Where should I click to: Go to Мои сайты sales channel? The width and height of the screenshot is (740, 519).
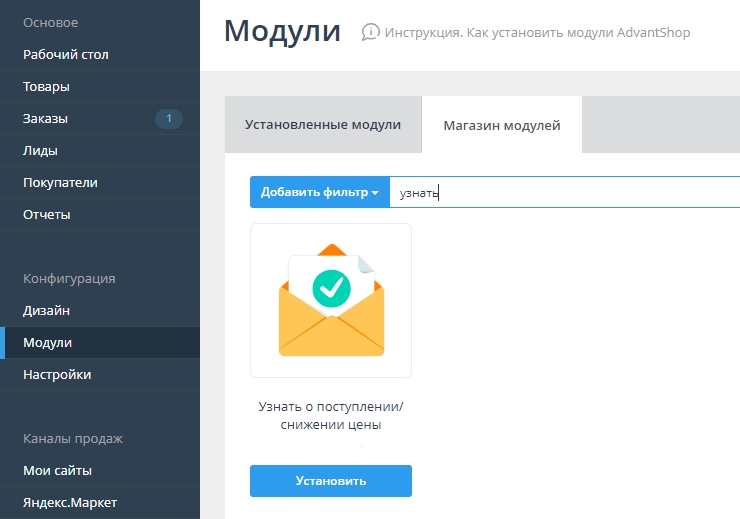(57, 471)
